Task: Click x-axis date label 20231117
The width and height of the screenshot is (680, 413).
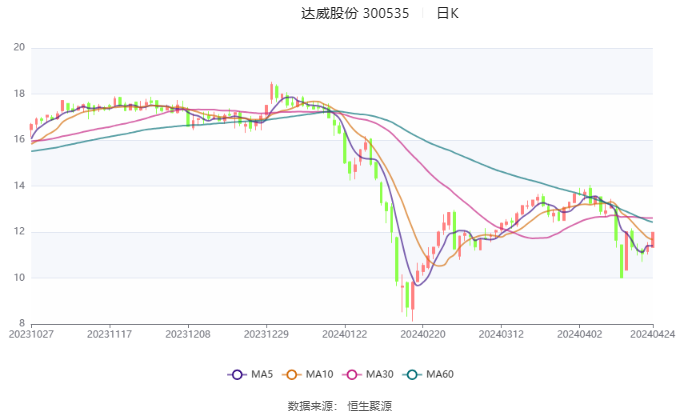Action: coord(109,334)
